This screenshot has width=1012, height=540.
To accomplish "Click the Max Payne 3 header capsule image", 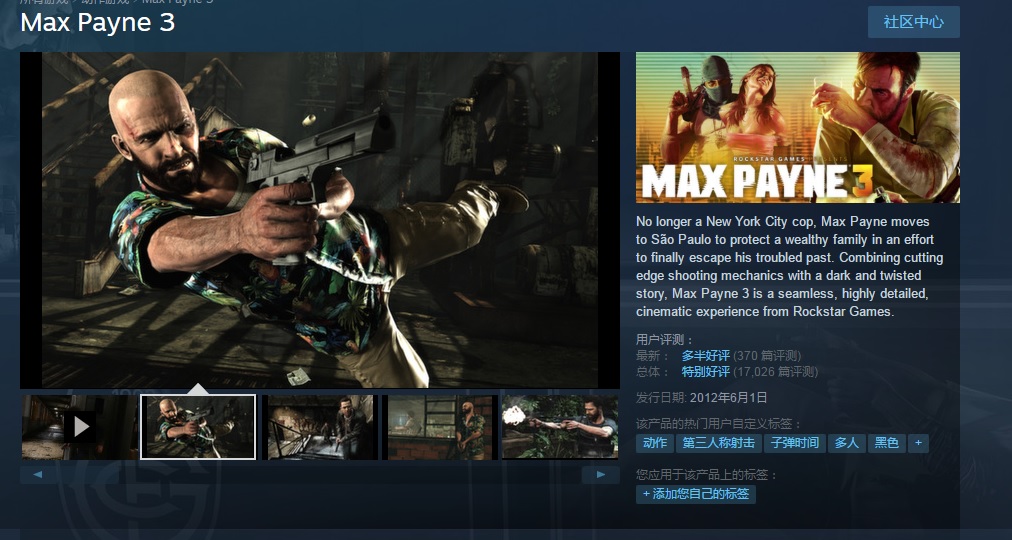I will point(798,128).
